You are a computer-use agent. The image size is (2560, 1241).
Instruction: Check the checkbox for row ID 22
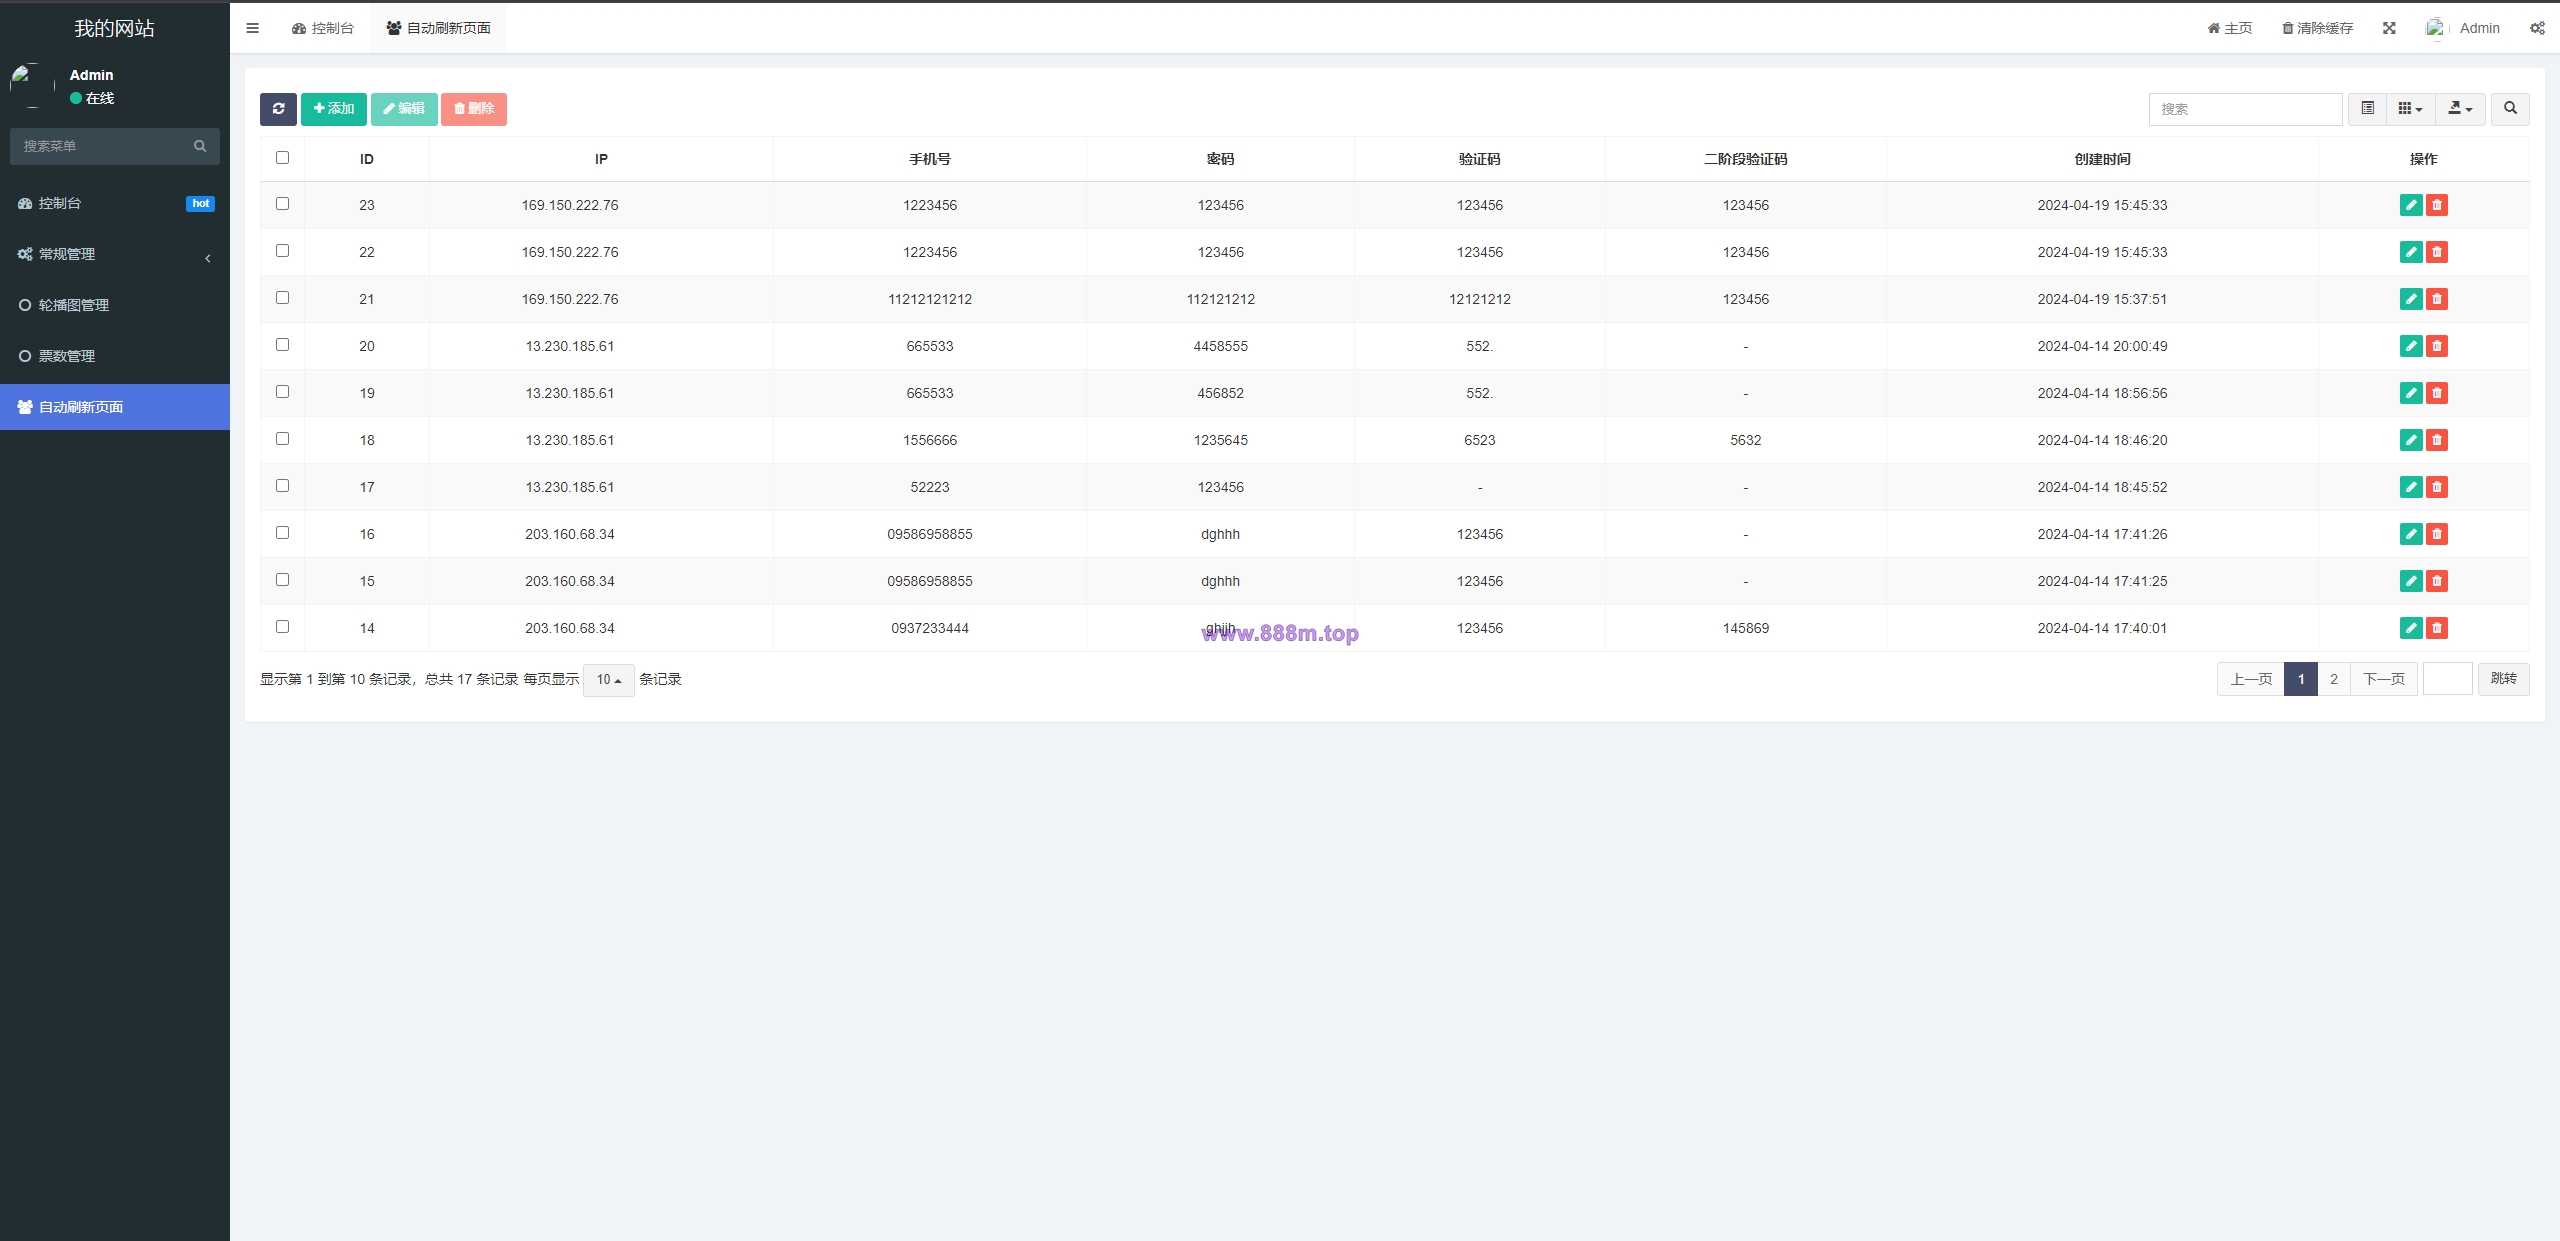click(x=282, y=251)
